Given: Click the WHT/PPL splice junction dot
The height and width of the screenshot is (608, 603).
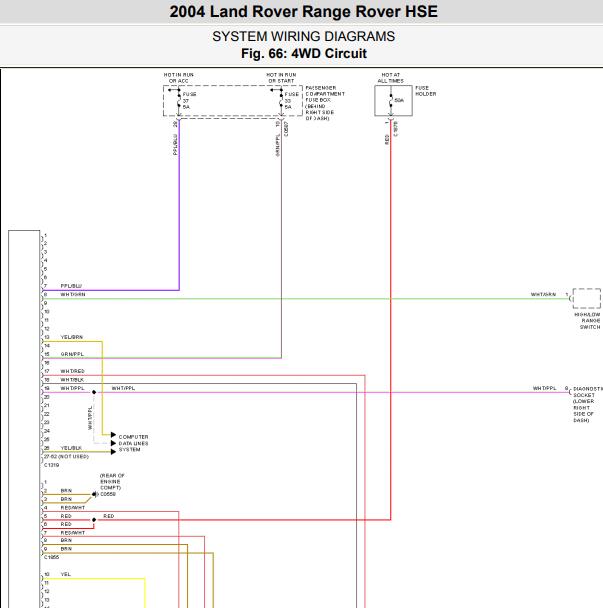Looking at the screenshot, I should tap(94, 392).
